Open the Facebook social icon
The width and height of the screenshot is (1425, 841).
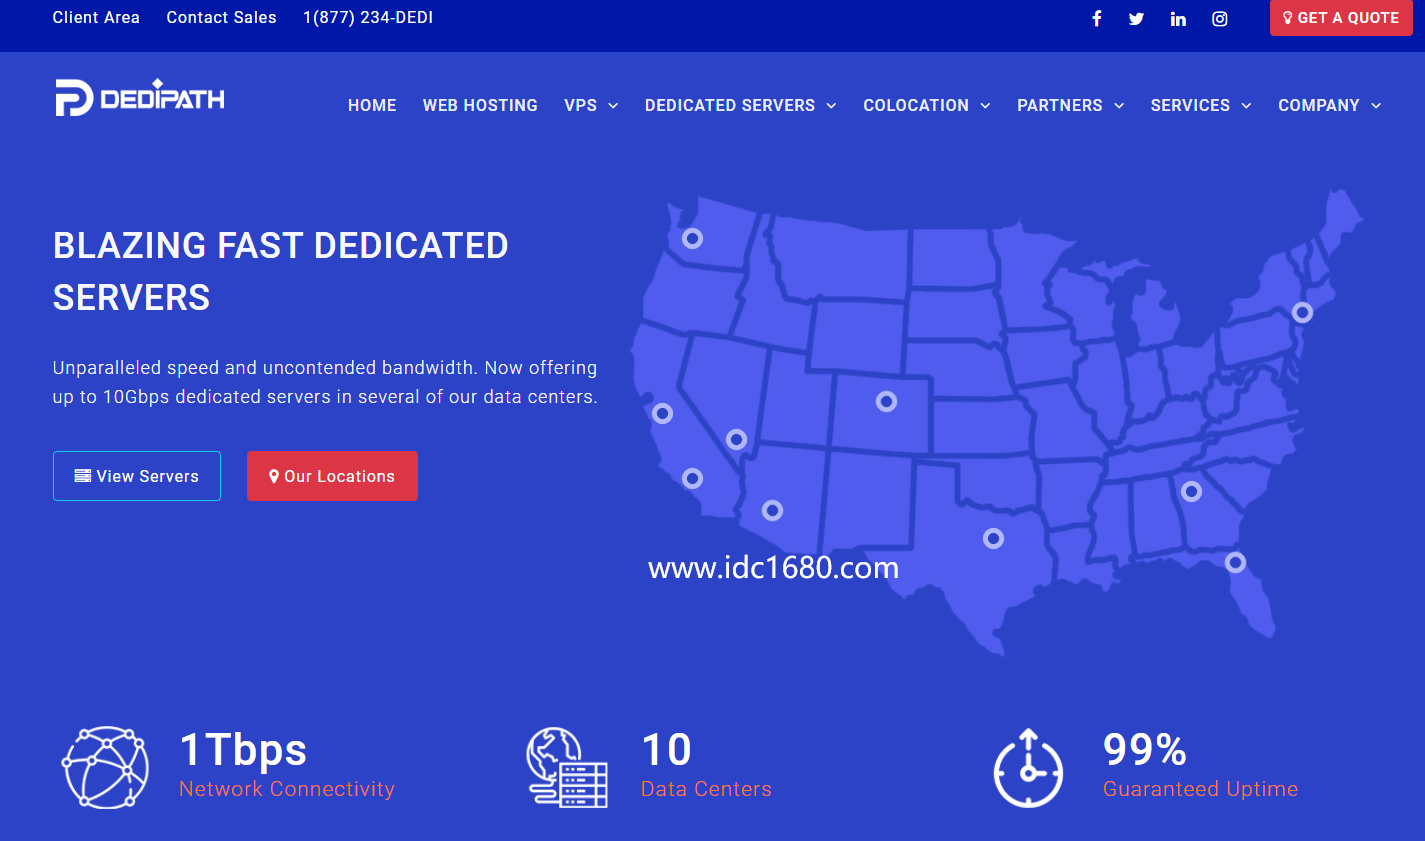pos(1097,18)
